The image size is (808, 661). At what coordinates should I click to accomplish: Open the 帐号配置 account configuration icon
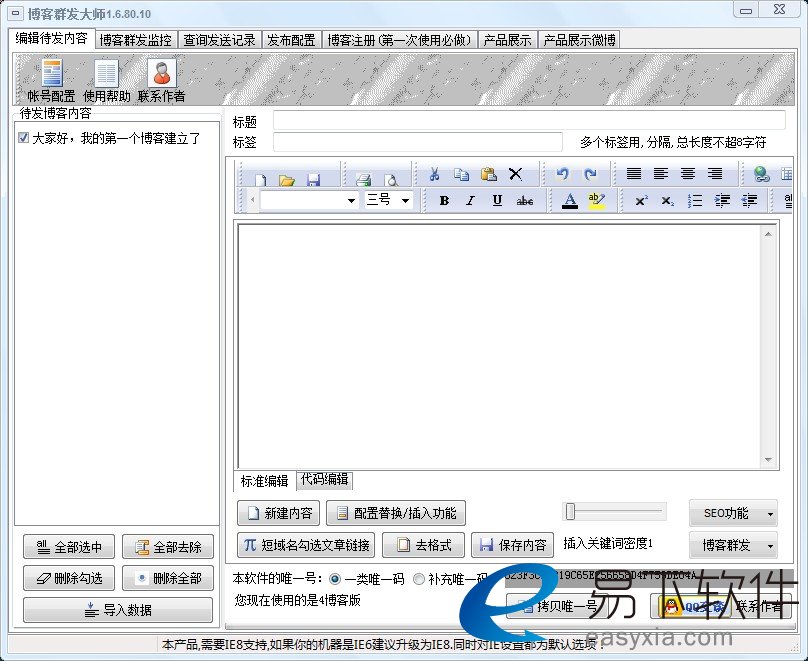(52, 80)
